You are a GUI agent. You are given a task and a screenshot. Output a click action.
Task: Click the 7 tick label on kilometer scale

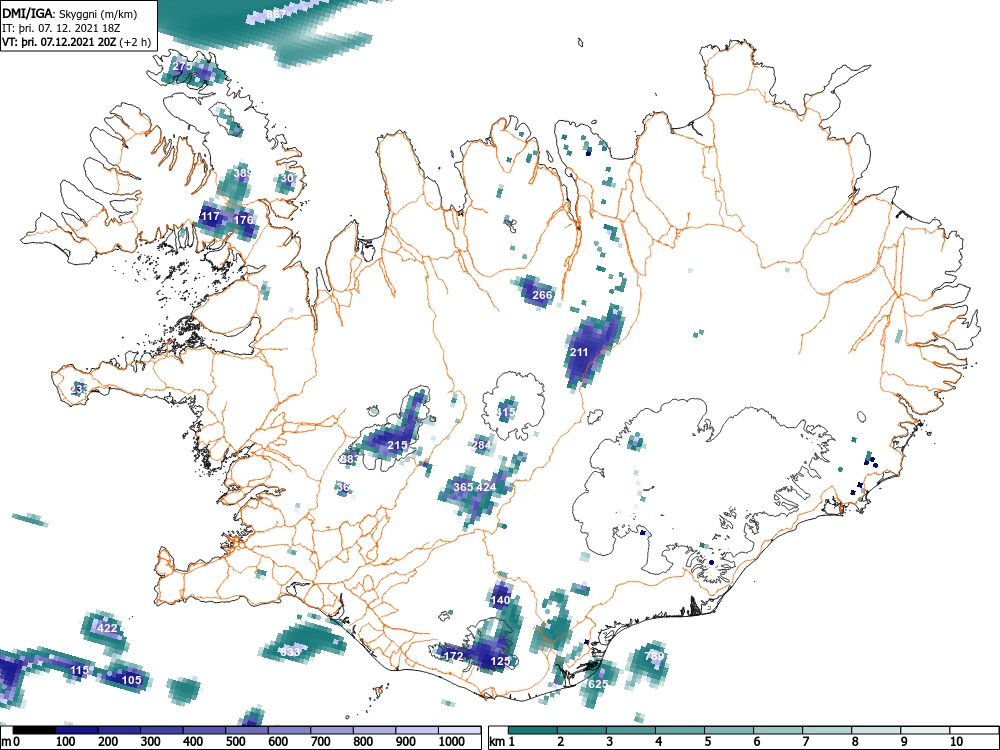(805, 742)
